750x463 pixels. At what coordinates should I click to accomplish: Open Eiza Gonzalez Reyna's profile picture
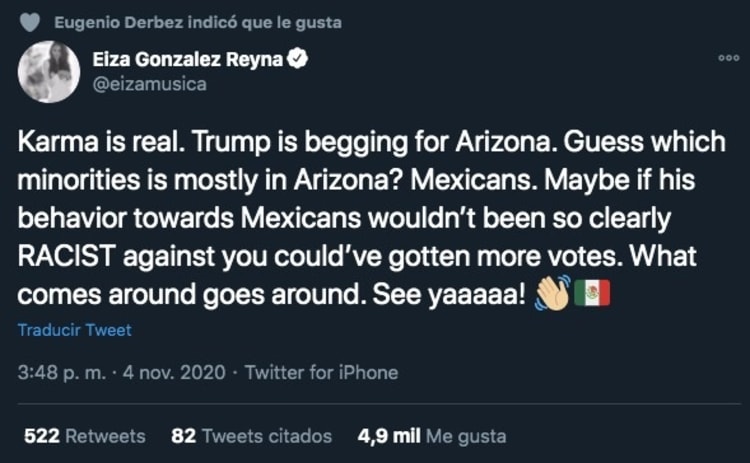pos(50,71)
